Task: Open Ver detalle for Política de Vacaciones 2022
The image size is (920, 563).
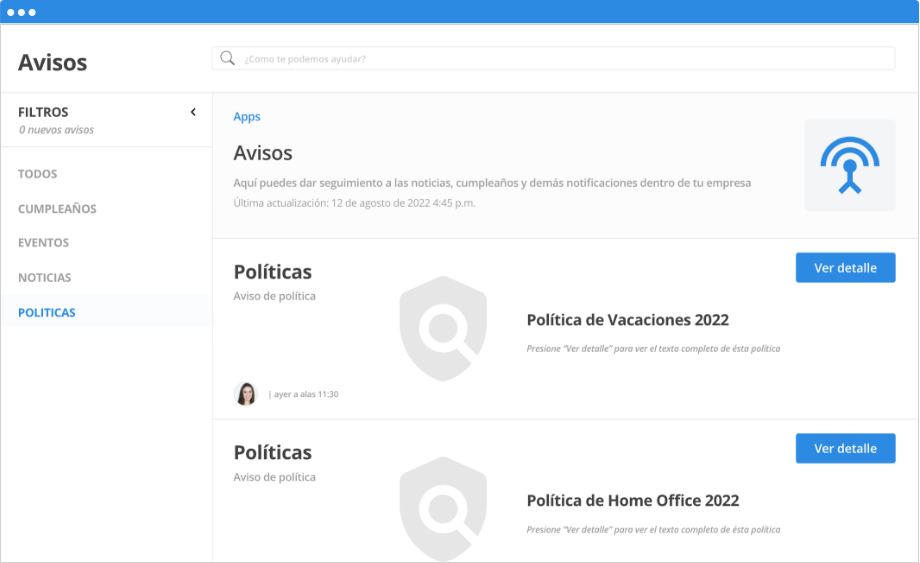Action: click(x=845, y=267)
